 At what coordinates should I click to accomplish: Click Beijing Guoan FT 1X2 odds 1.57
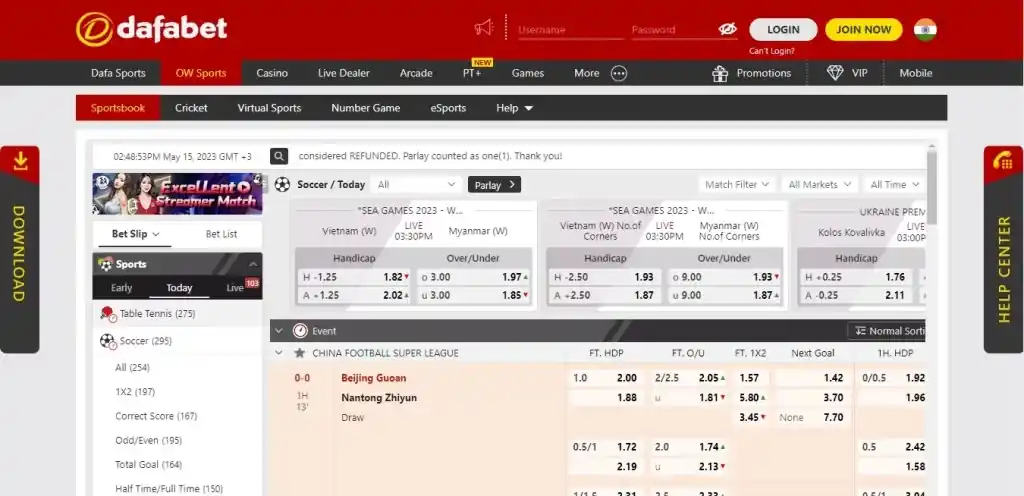(751, 378)
